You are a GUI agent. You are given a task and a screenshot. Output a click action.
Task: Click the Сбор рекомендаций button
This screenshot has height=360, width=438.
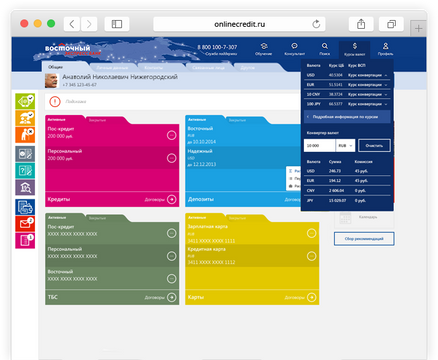click(364, 239)
